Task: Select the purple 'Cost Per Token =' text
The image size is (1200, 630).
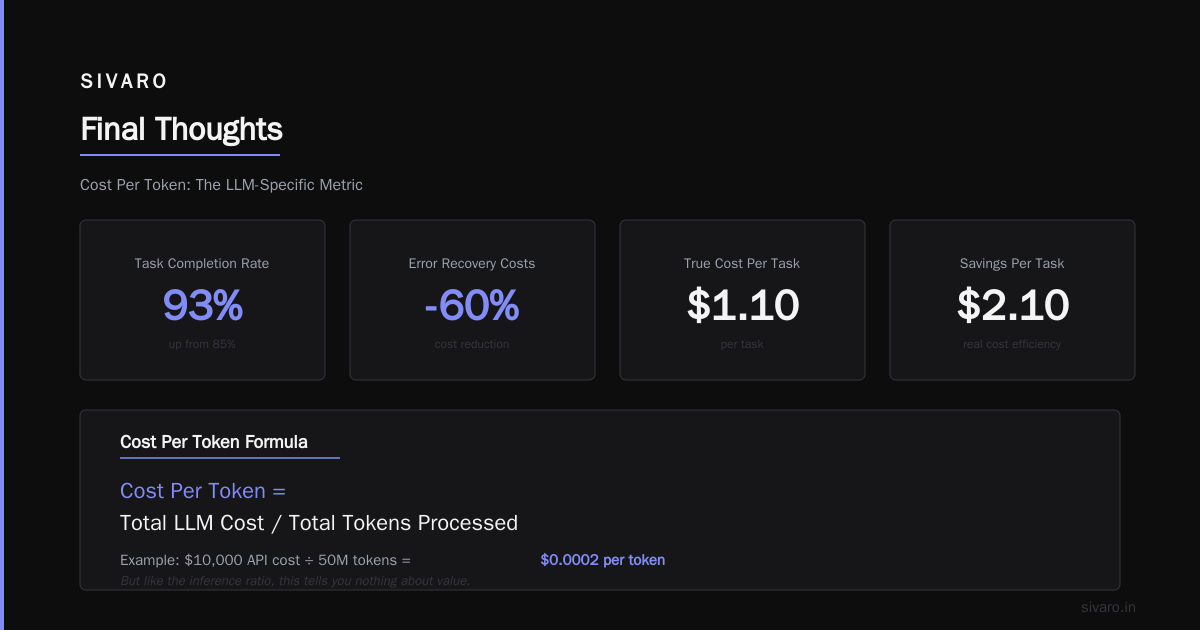Action: pos(203,491)
